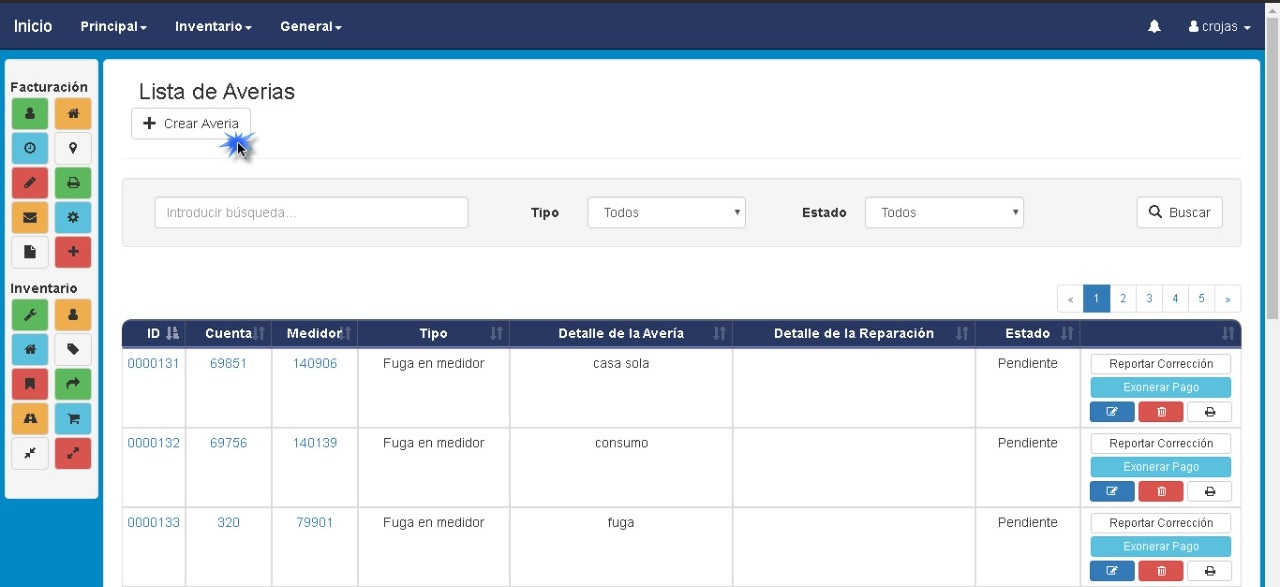The width and height of the screenshot is (1280, 587).
Task: Open the Inventario menu in navbar
Action: (x=213, y=27)
